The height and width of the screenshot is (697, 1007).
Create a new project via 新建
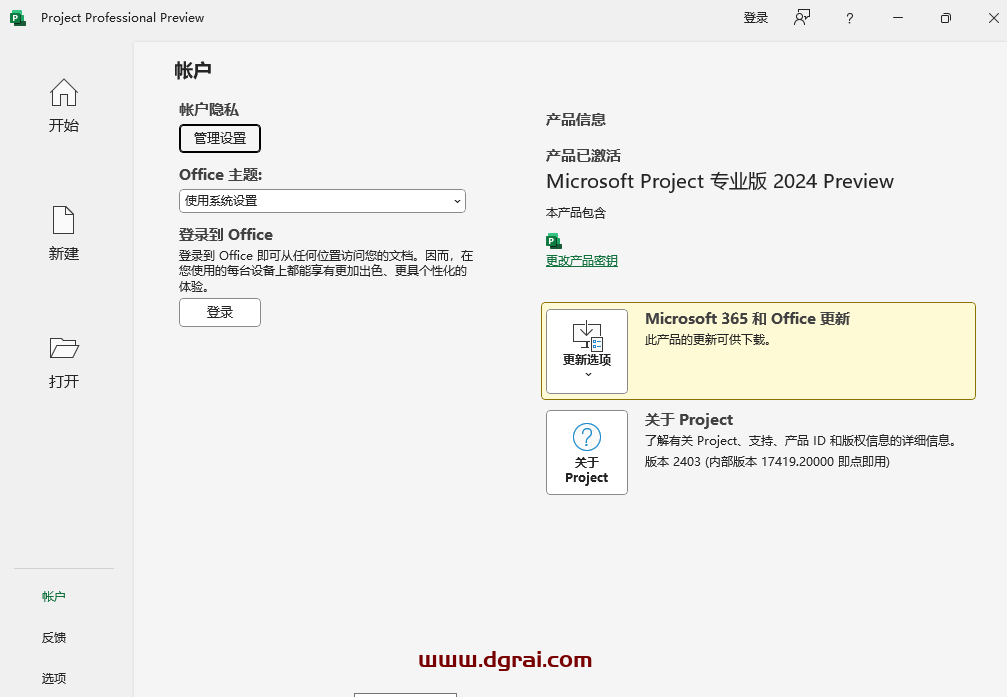[64, 234]
